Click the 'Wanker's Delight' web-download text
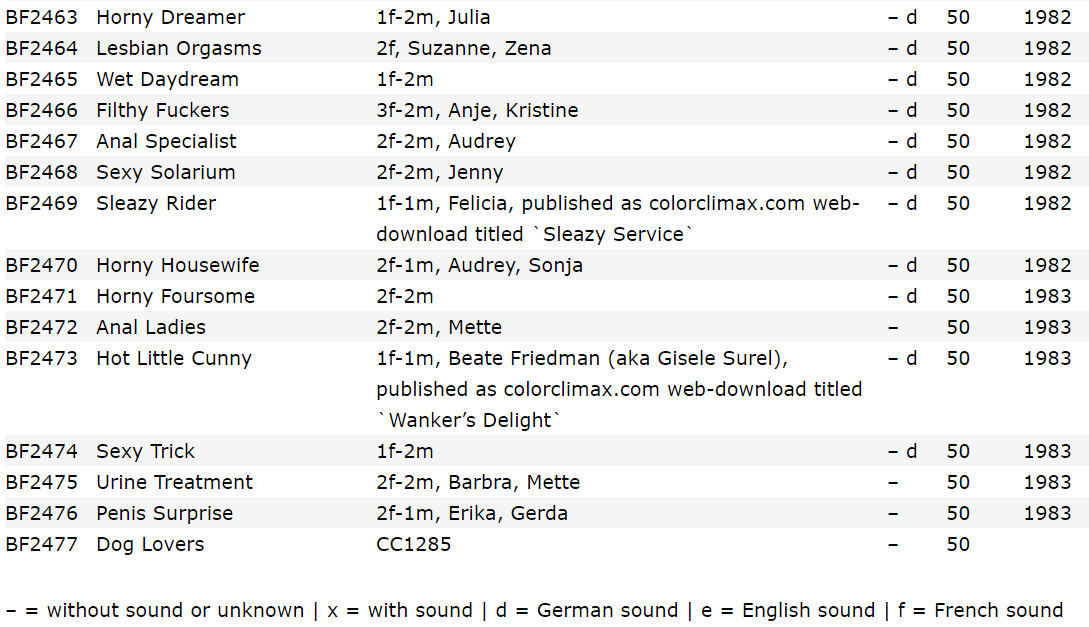The image size is (1089, 627). [x=469, y=420]
